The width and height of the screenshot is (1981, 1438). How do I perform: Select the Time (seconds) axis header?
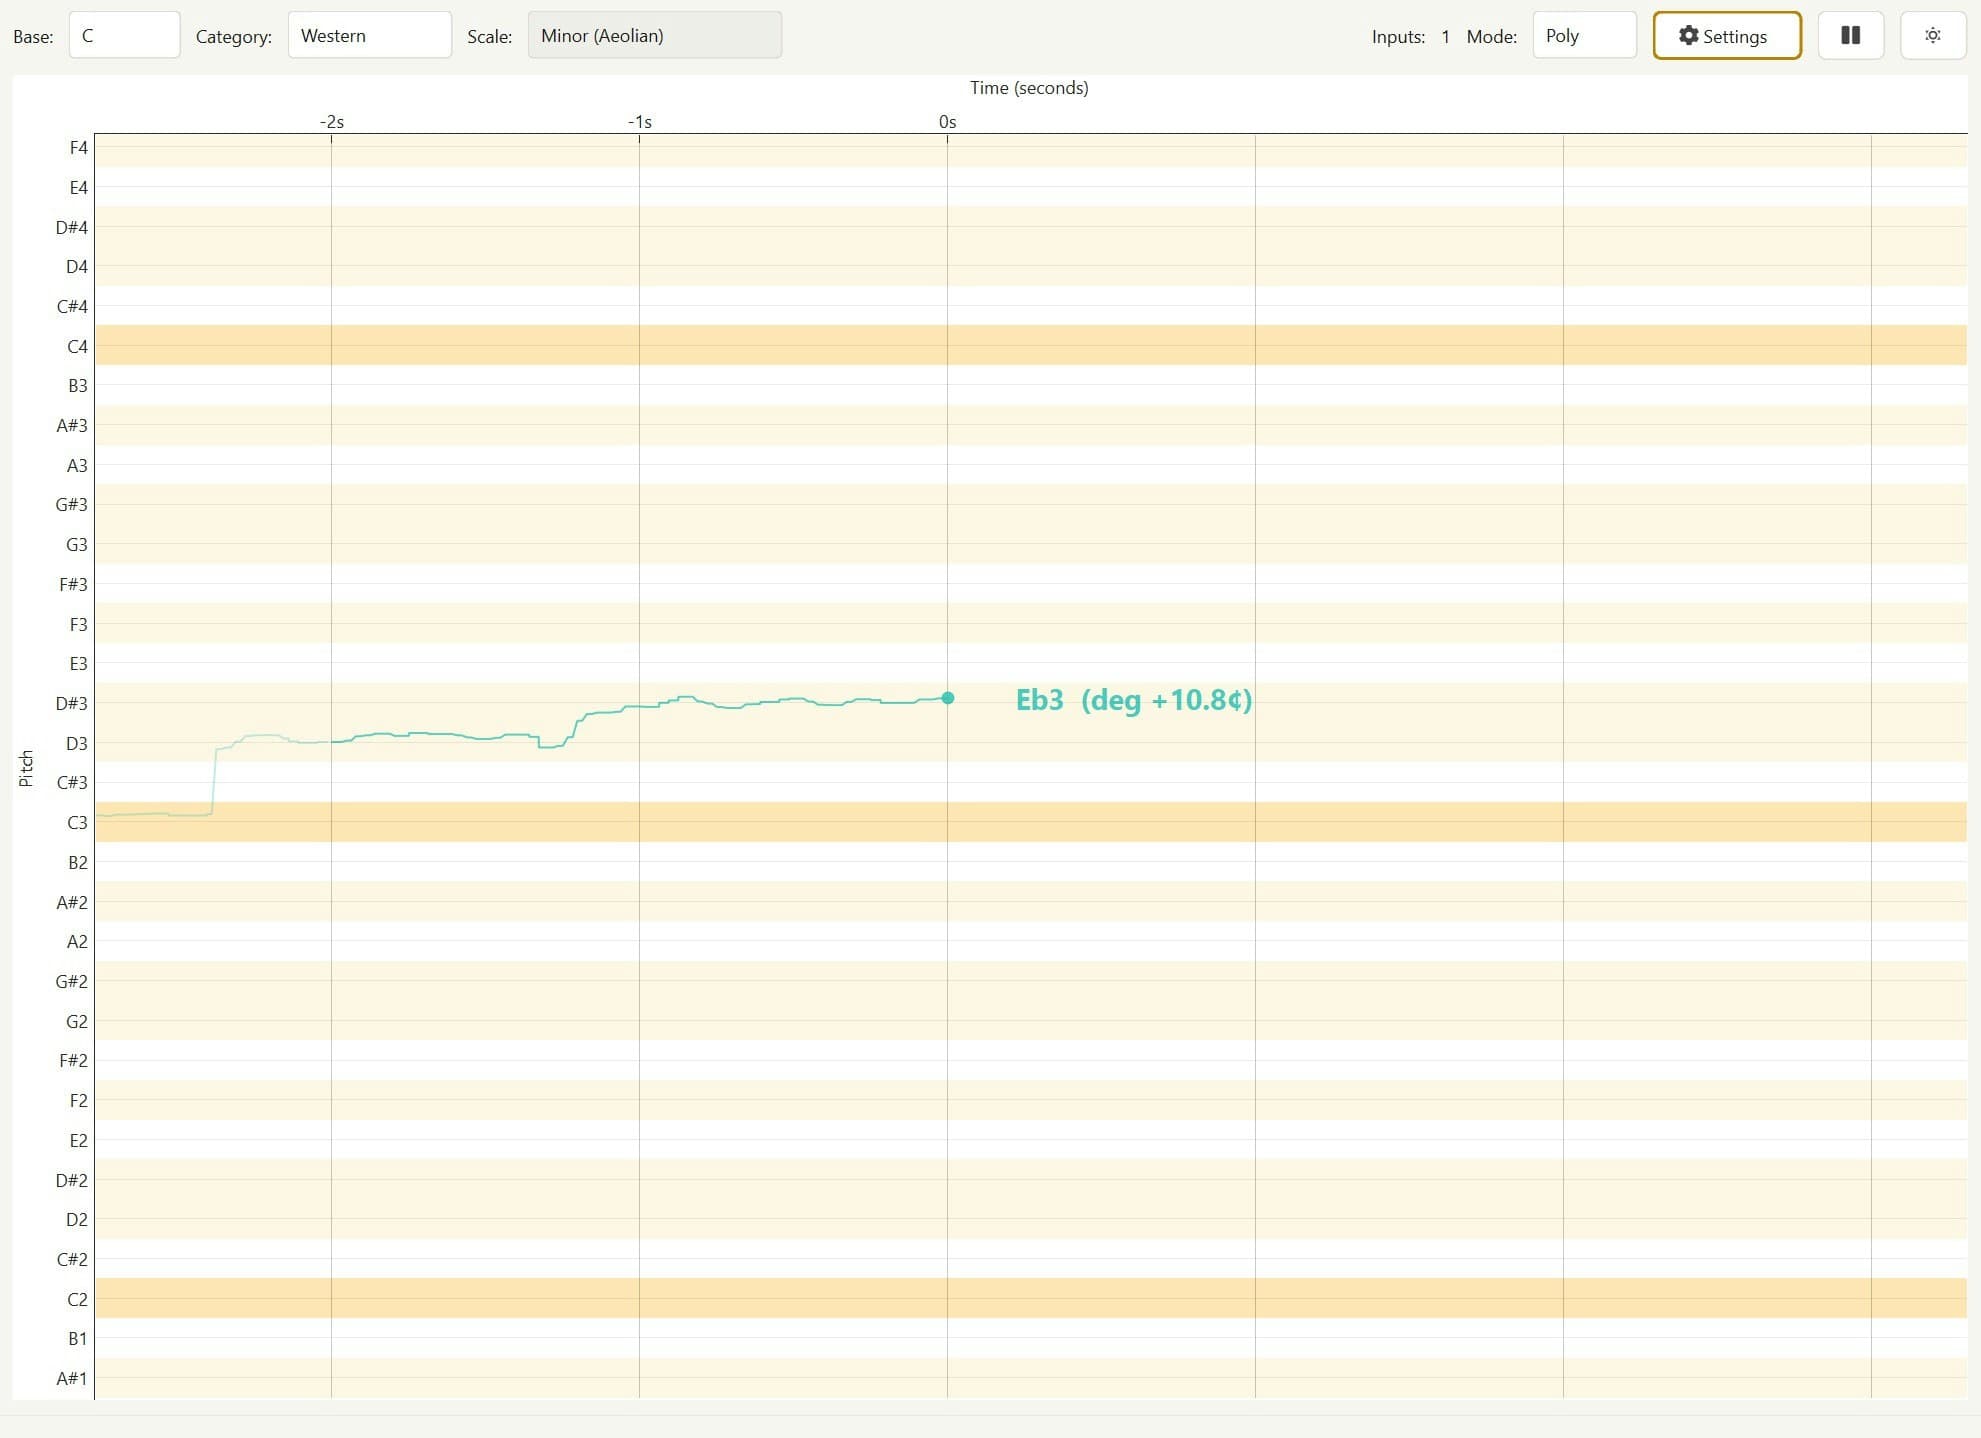(1028, 88)
